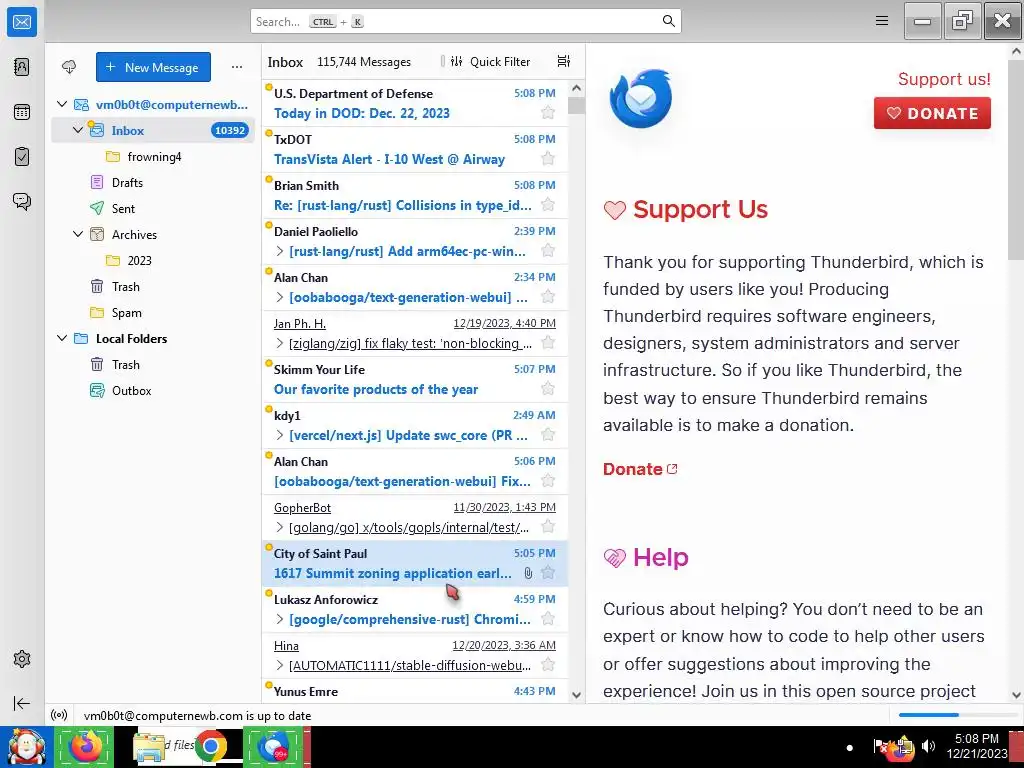Star the TxDOT TransVista Alert email

(x=548, y=159)
